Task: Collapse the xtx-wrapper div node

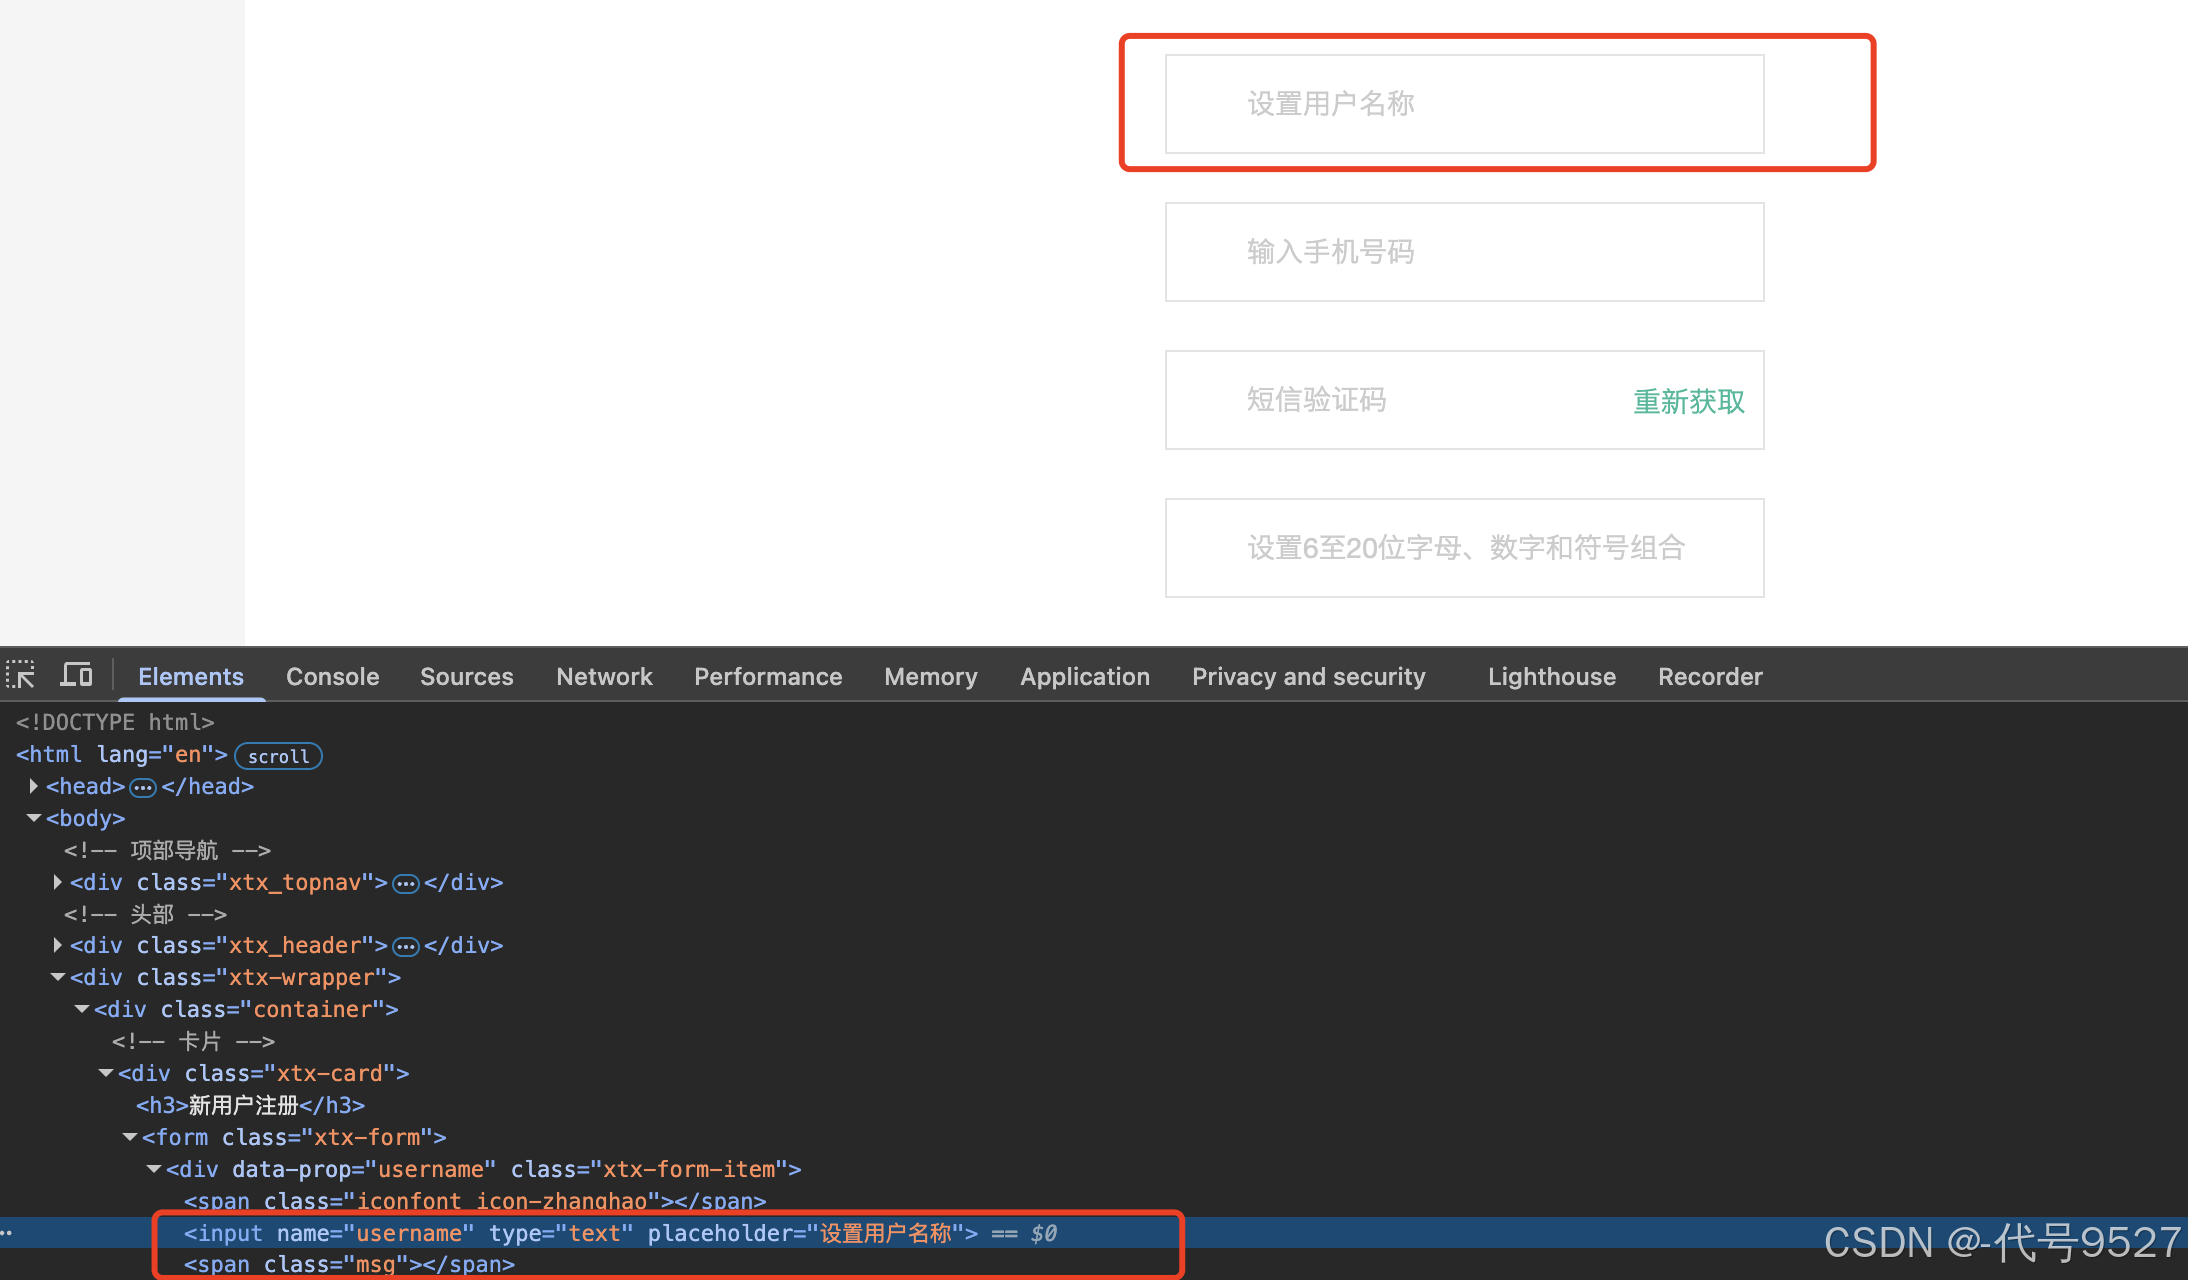Action: (58, 977)
